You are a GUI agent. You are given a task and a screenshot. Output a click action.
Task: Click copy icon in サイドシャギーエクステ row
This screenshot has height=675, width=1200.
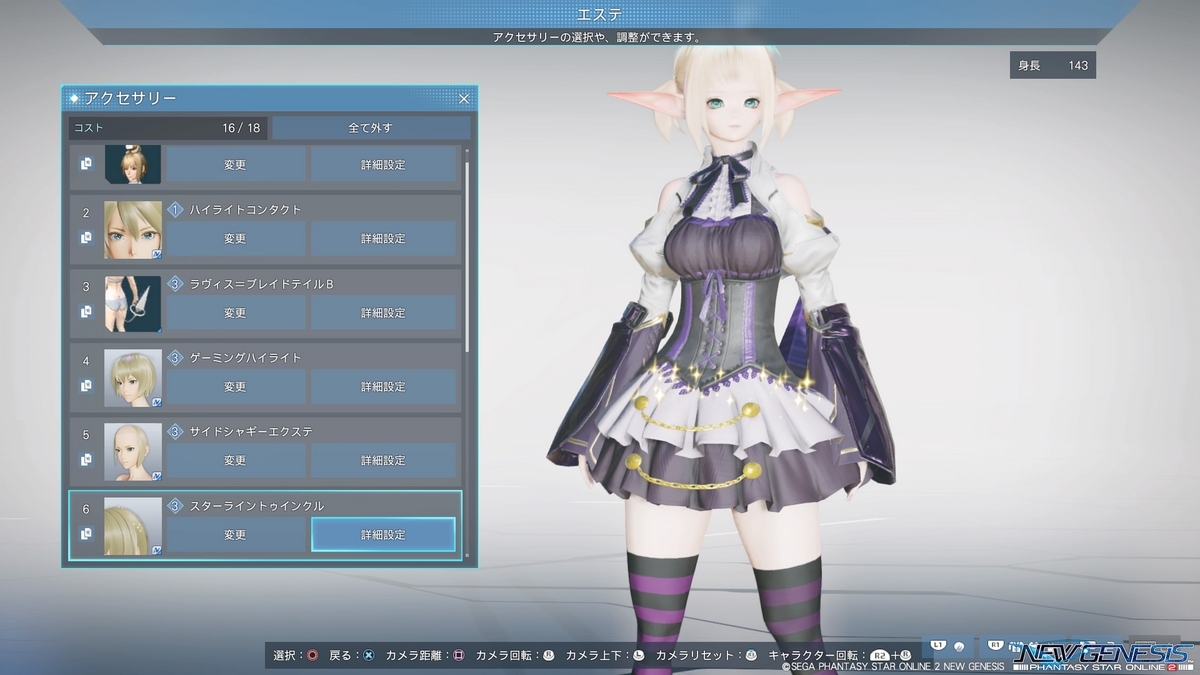(x=86, y=460)
